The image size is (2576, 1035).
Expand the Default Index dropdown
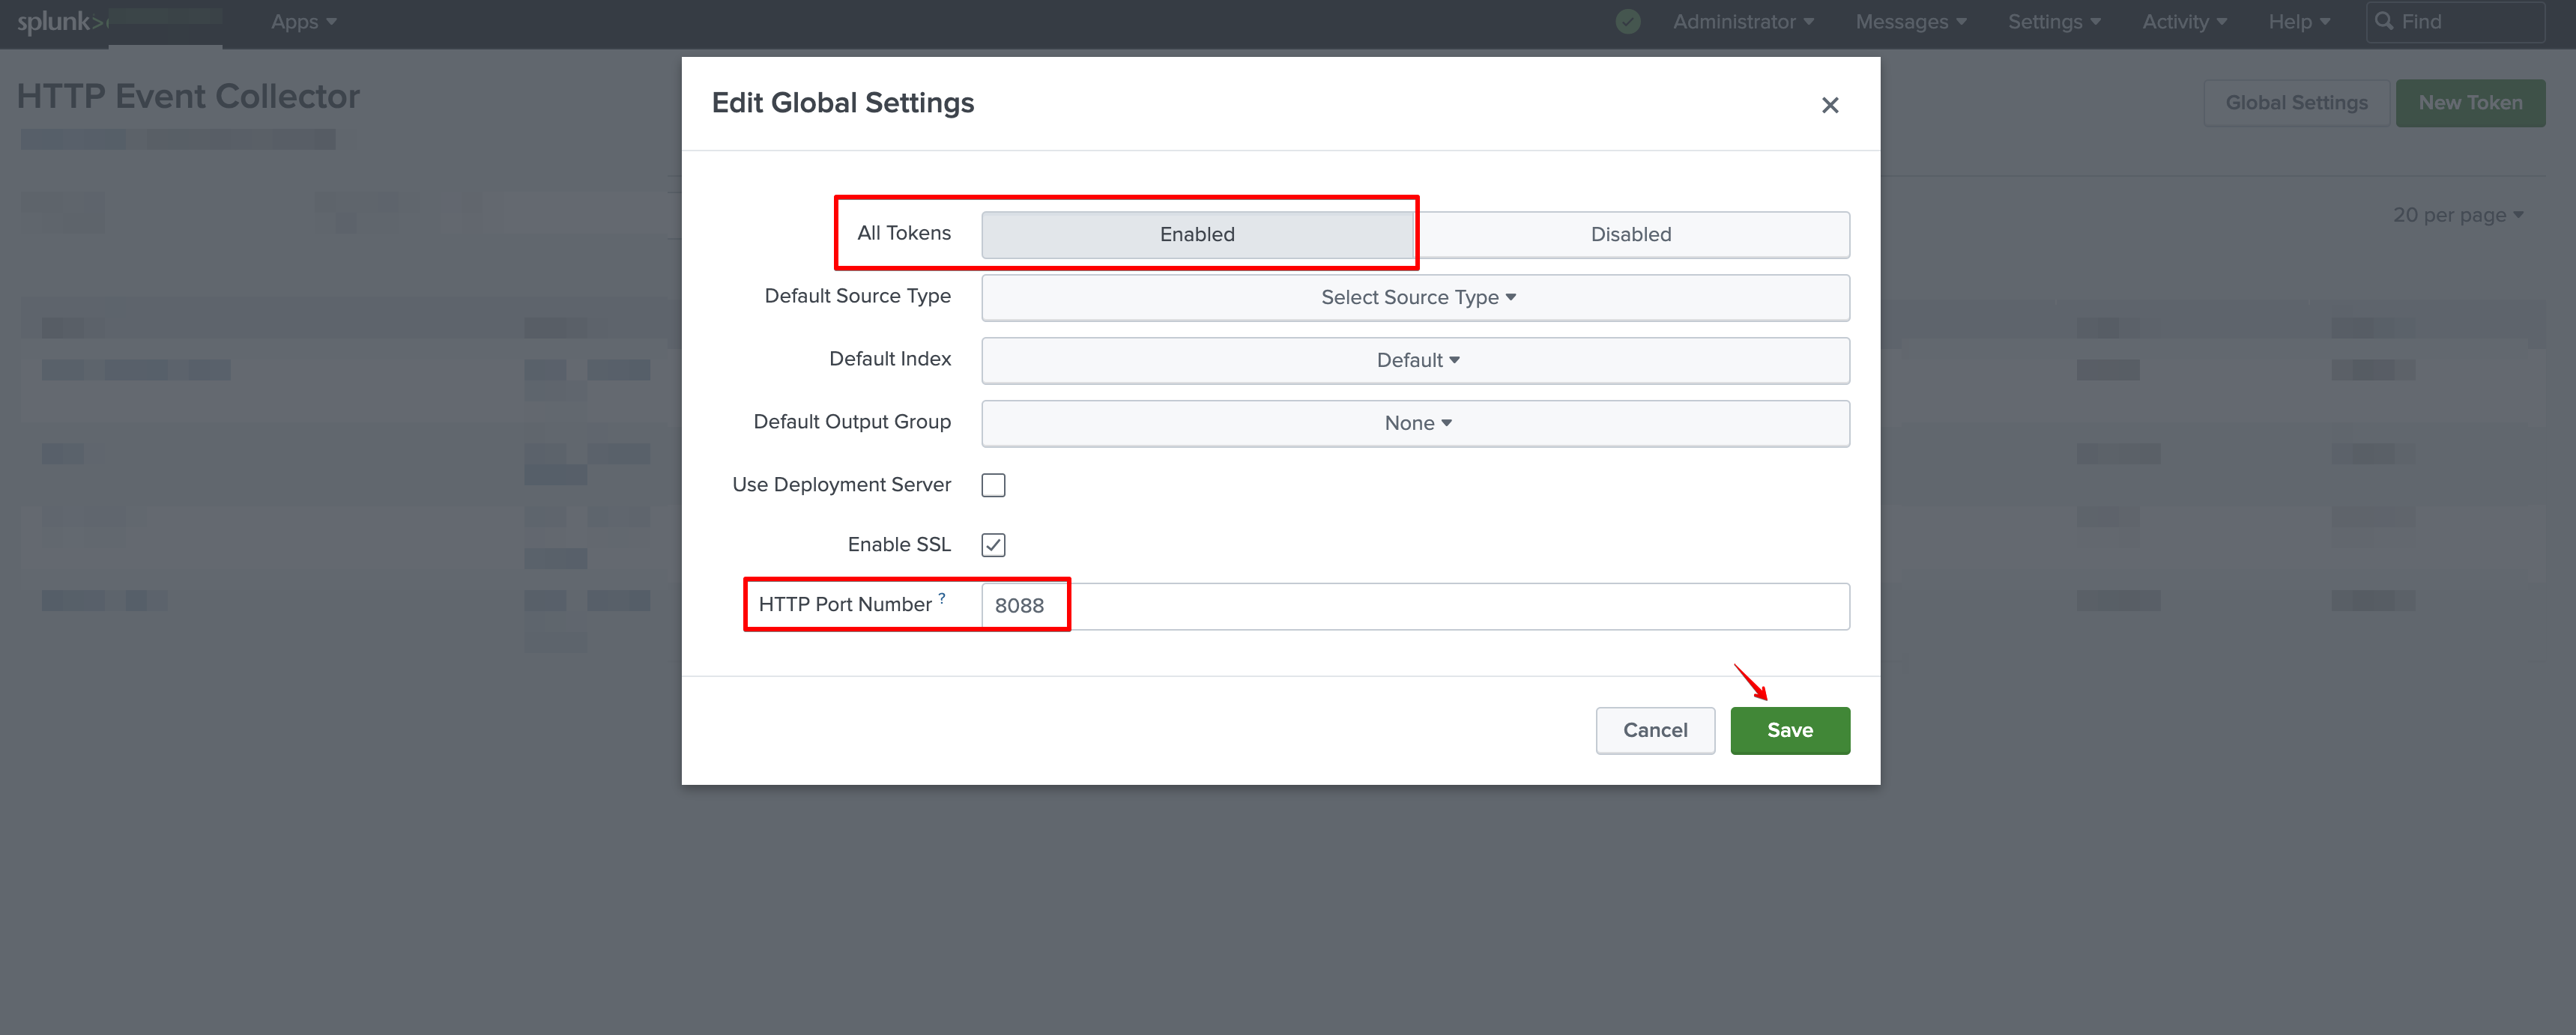click(x=1415, y=360)
